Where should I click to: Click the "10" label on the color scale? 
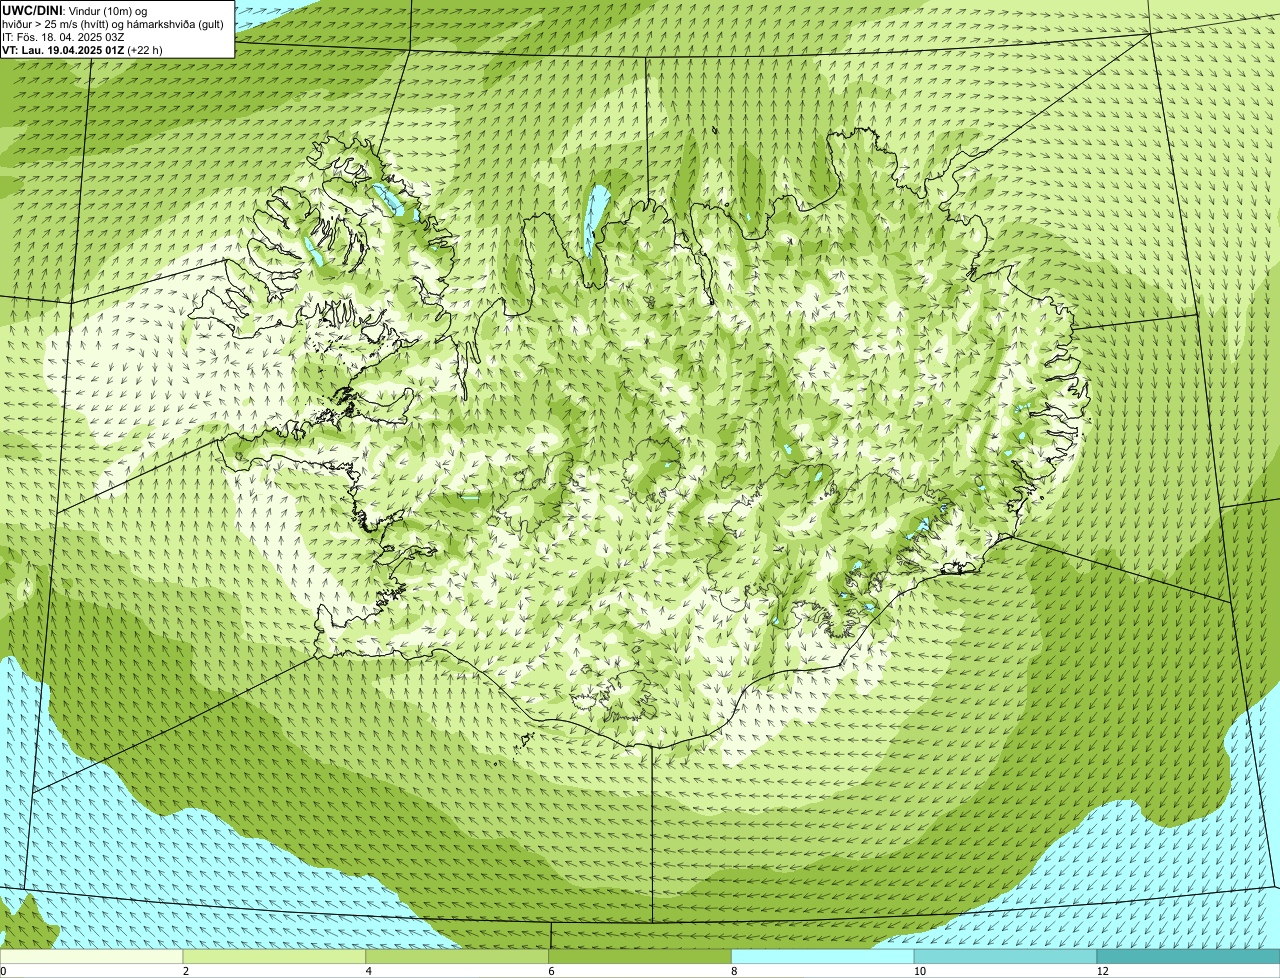pyautogui.click(x=919, y=971)
